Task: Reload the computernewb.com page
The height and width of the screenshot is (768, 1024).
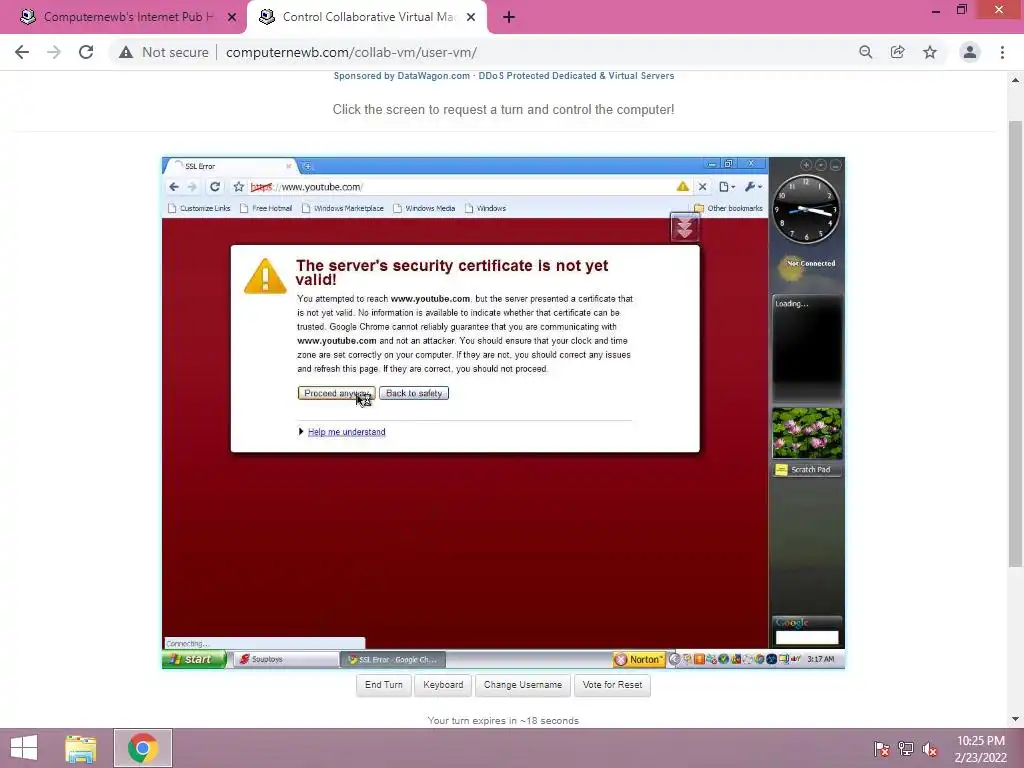Action: (86, 52)
